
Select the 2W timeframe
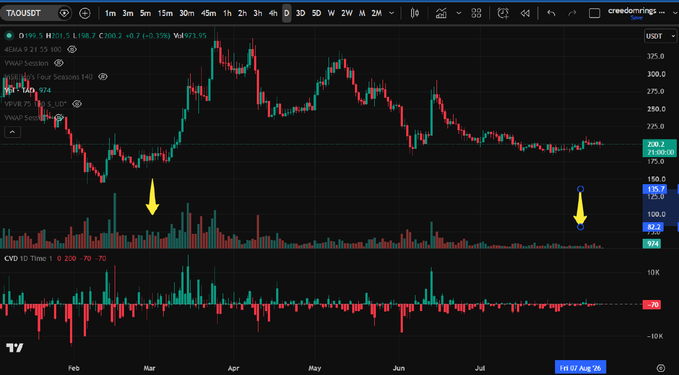[x=347, y=13]
